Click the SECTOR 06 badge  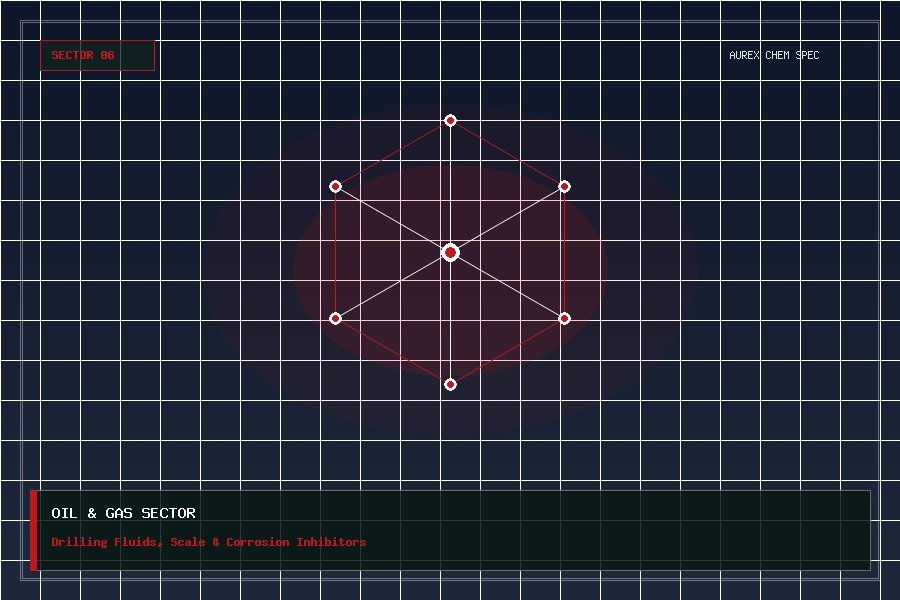click(x=98, y=56)
